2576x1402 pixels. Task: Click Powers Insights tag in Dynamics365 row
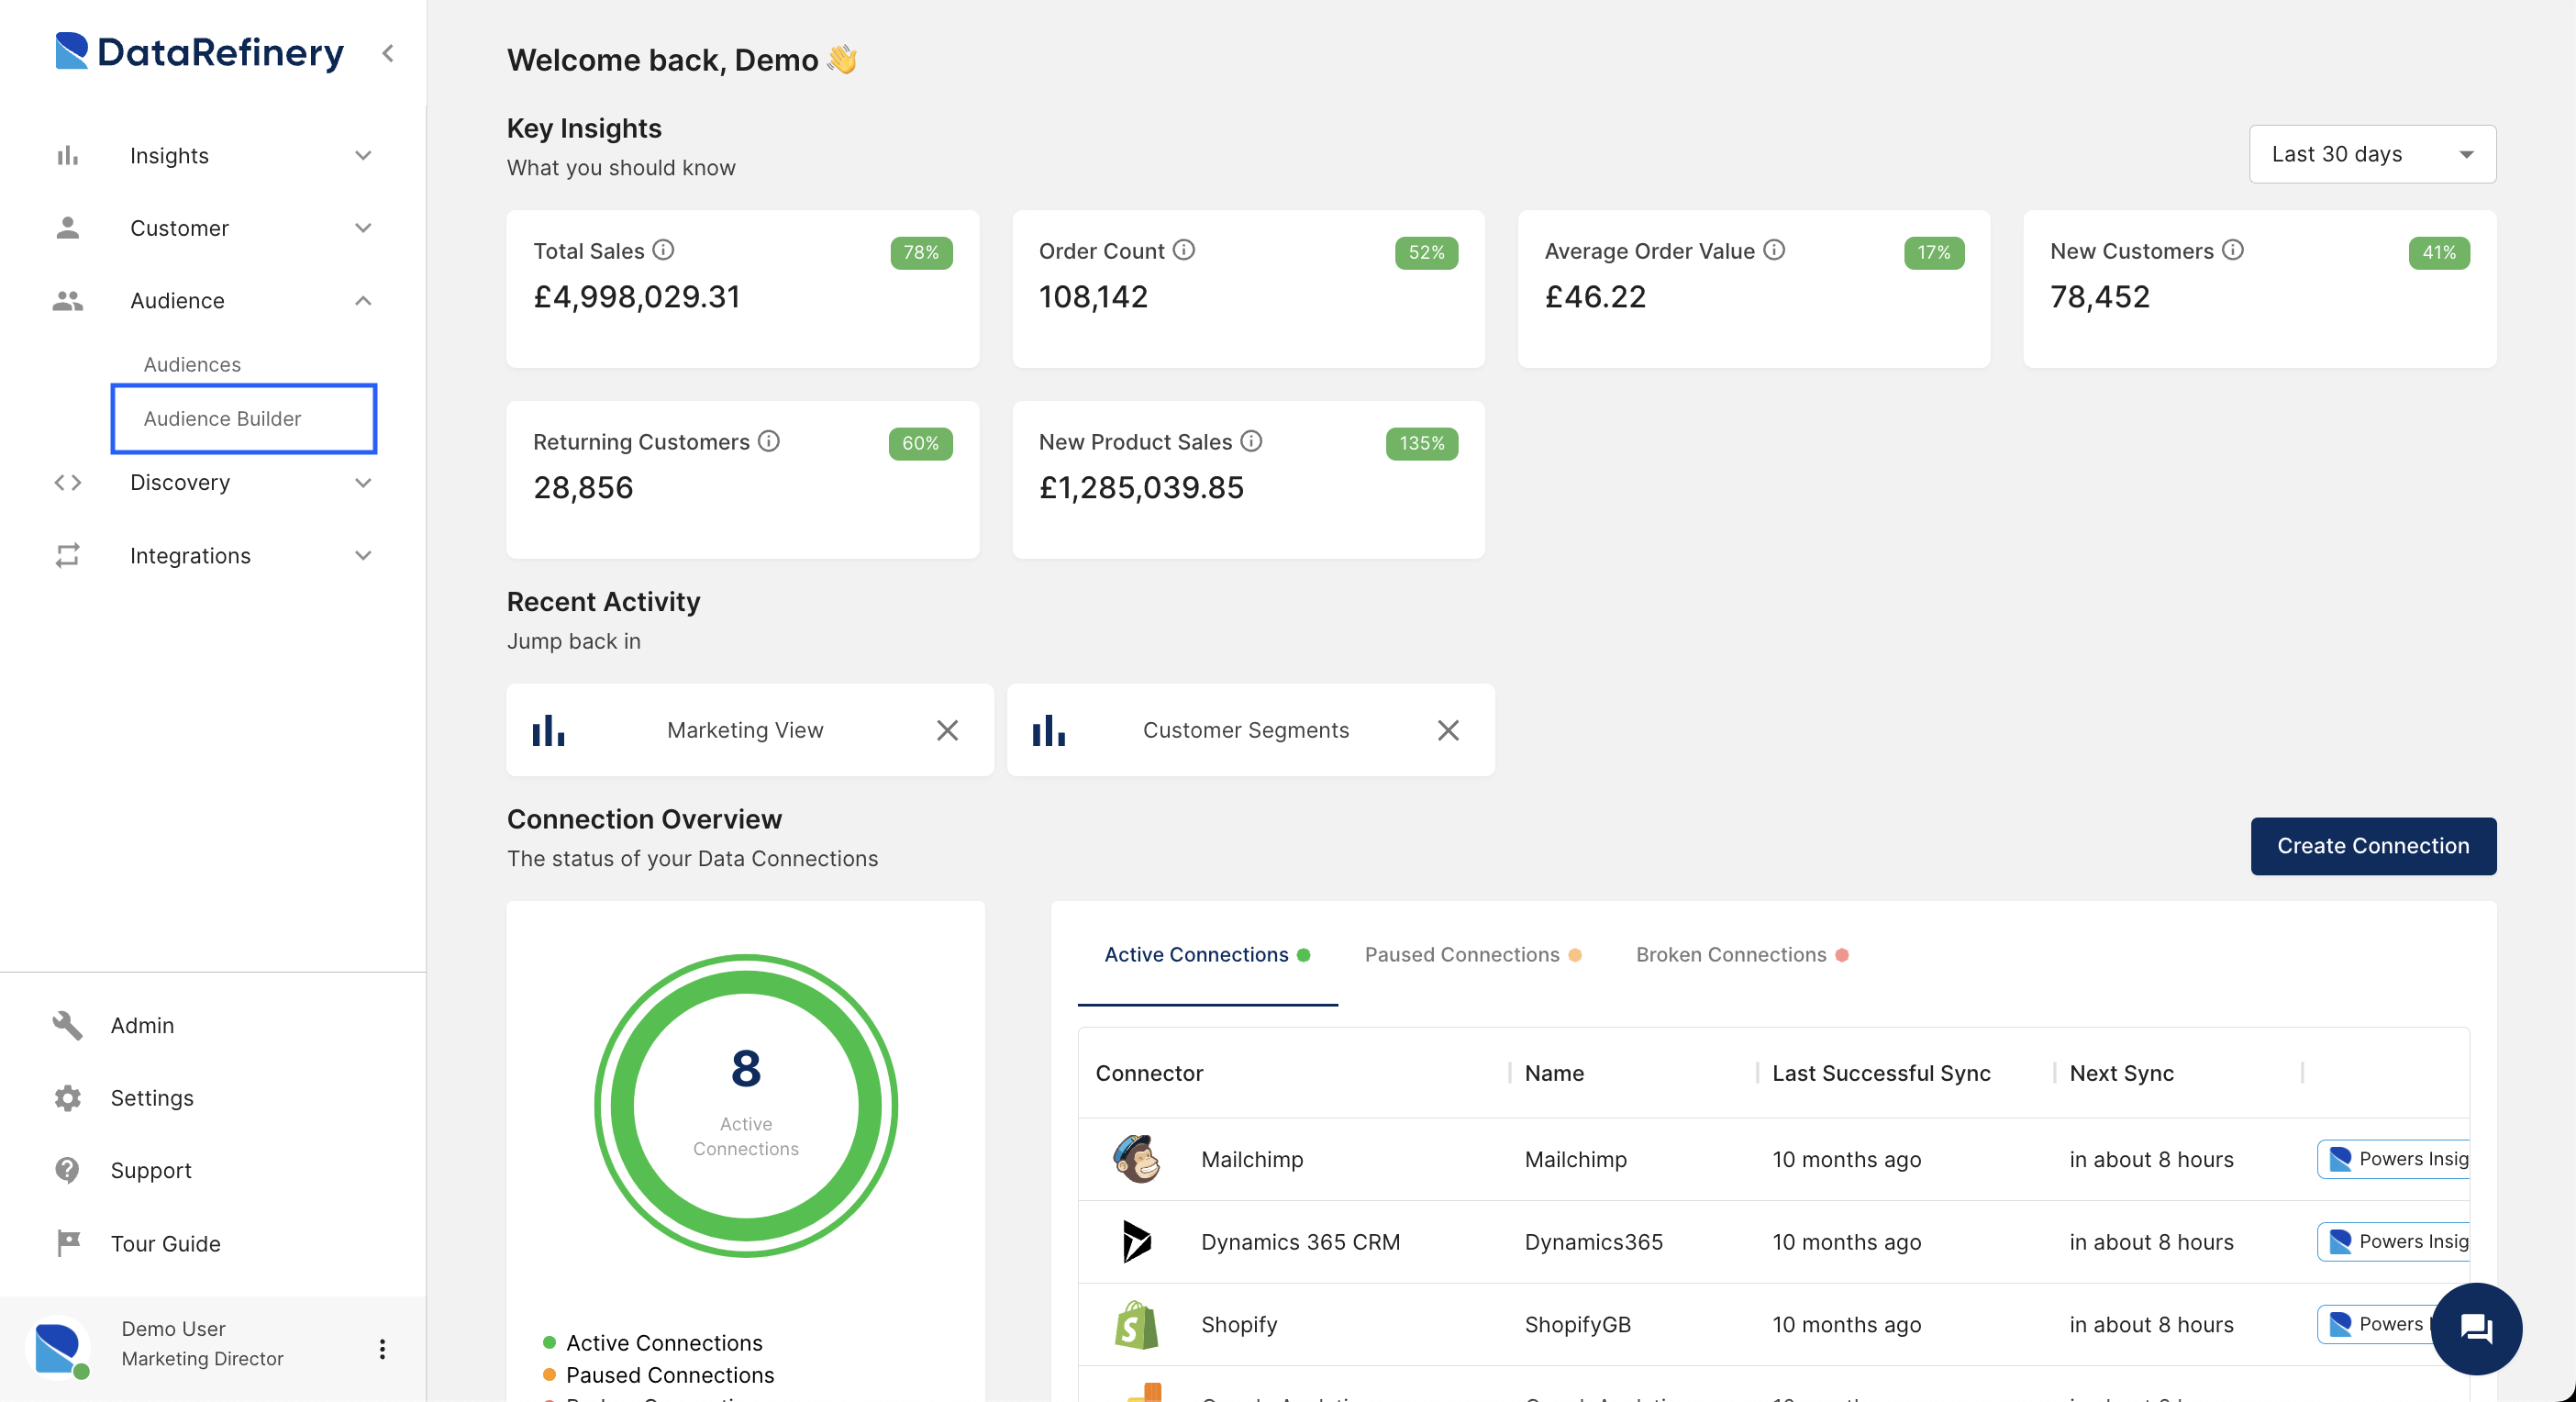(x=2393, y=1241)
